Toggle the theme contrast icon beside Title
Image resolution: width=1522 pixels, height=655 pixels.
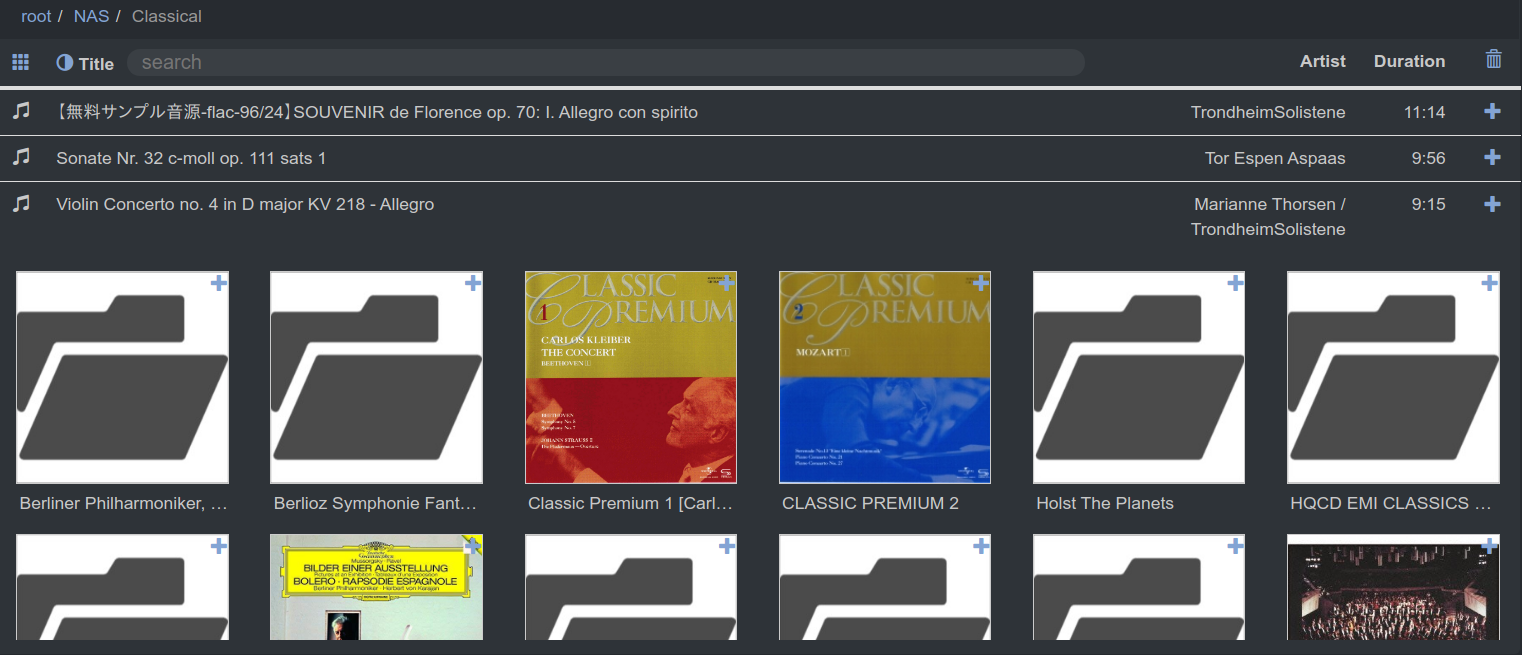point(65,62)
